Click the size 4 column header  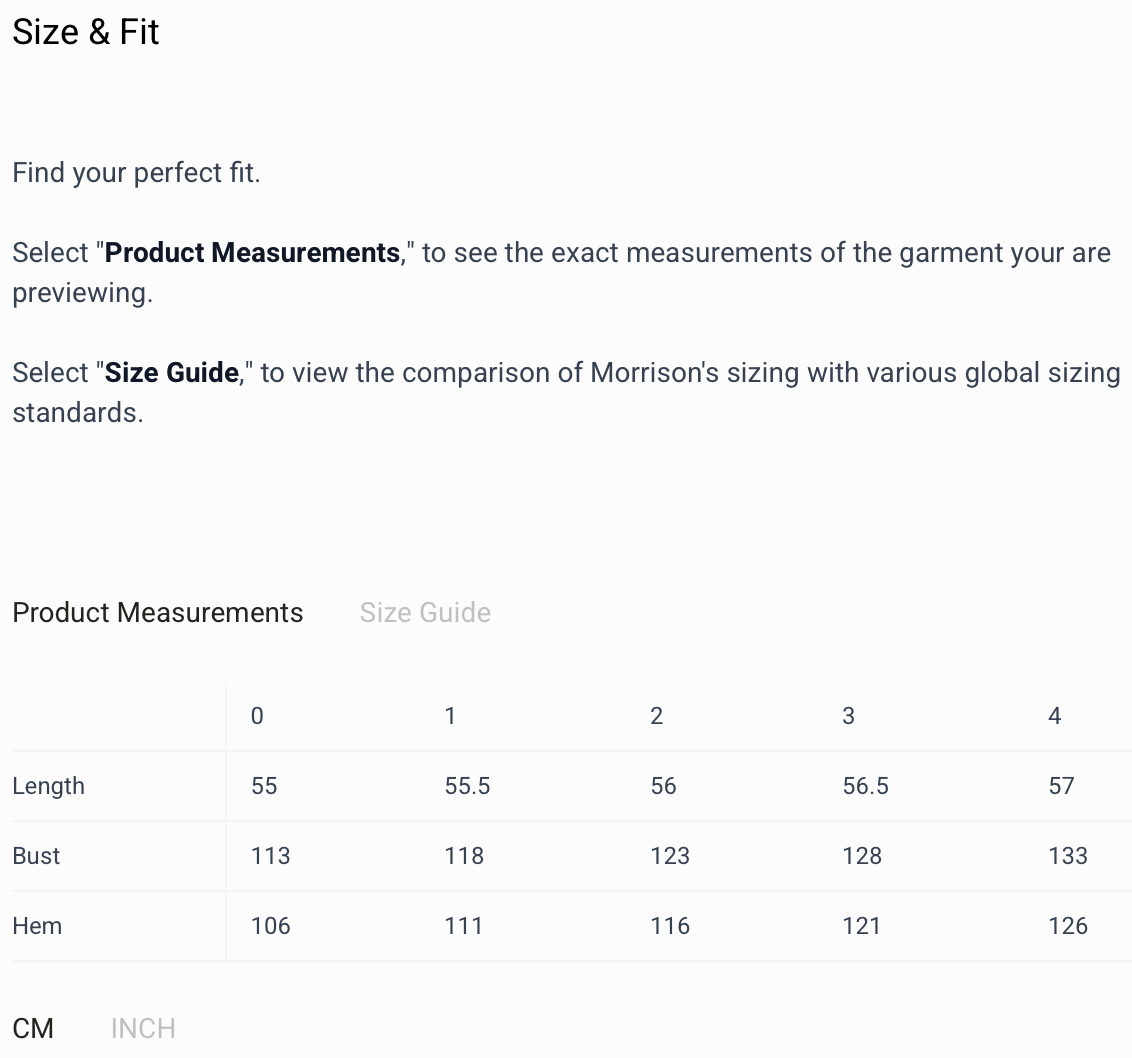1054,716
